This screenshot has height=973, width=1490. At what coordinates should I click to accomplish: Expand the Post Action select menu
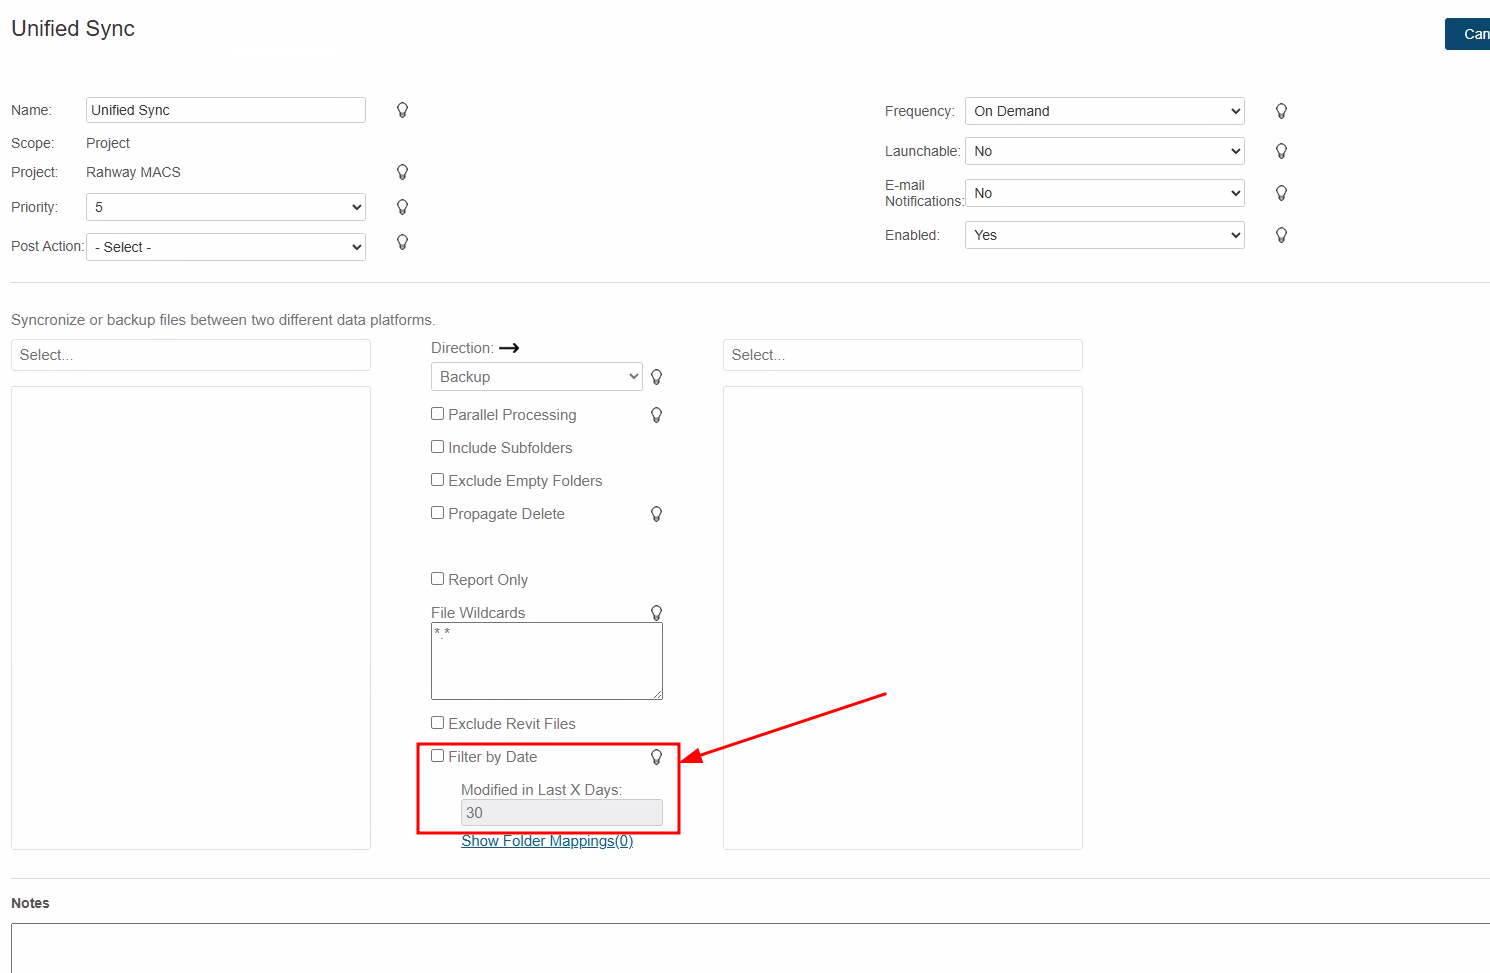pos(226,247)
